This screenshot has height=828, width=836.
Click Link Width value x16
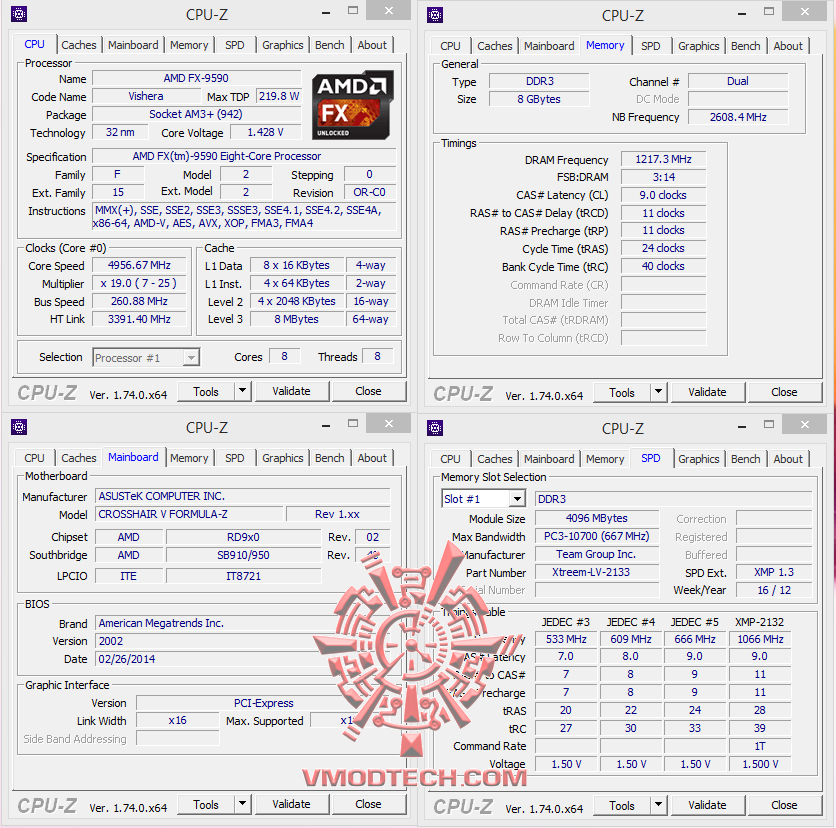(x=178, y=720)
